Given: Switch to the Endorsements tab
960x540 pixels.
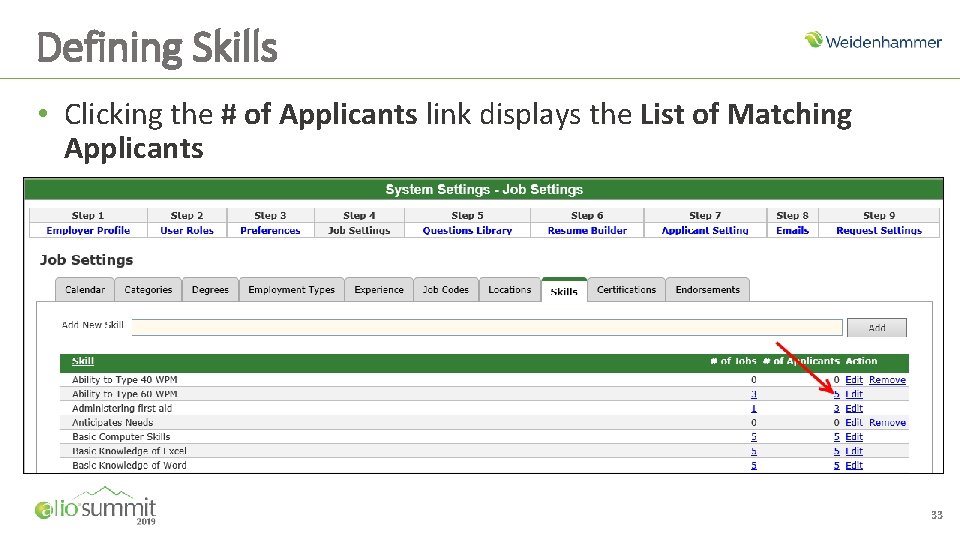Looking at the screenshot, I should click(708, 290).
